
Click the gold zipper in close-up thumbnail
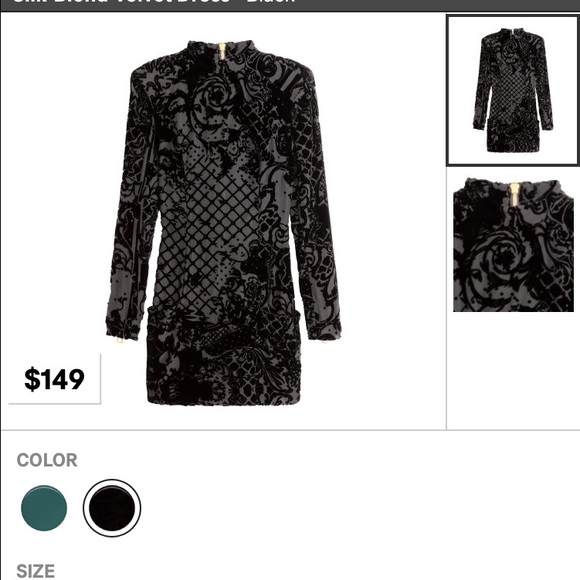click(x=515, y=195)
